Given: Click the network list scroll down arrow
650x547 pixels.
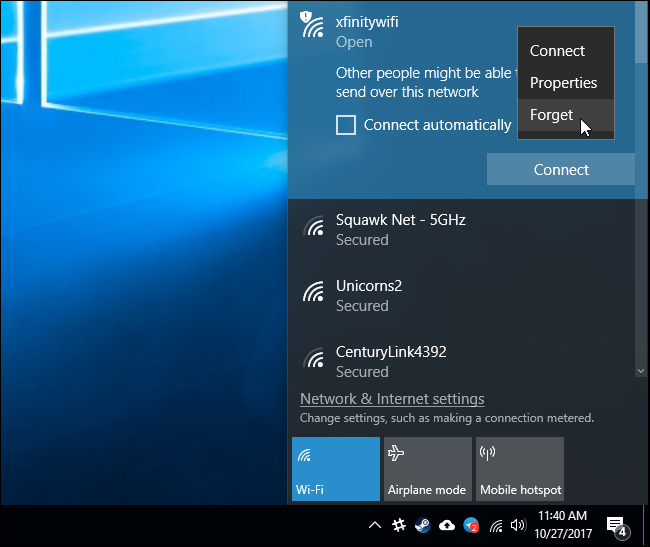Looking at the screenshot, I should [641, 371].
